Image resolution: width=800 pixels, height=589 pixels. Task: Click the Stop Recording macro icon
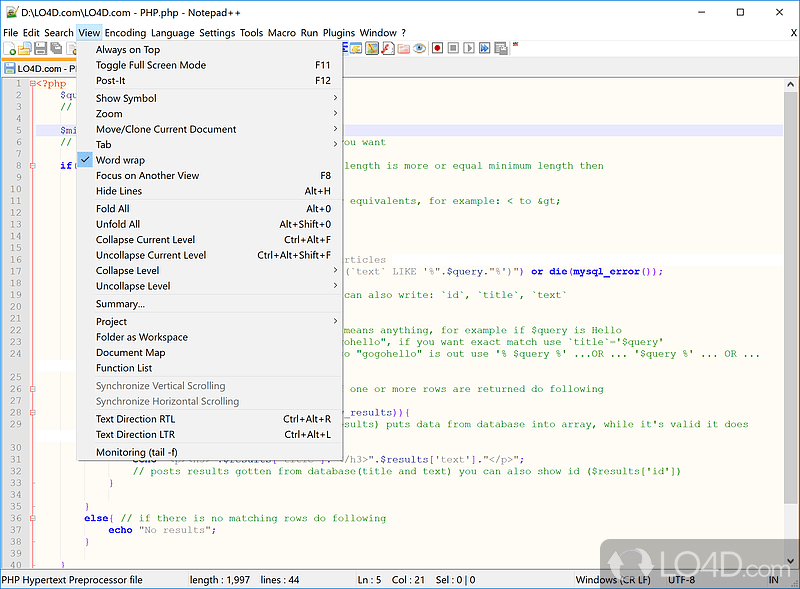click(453, 48)
